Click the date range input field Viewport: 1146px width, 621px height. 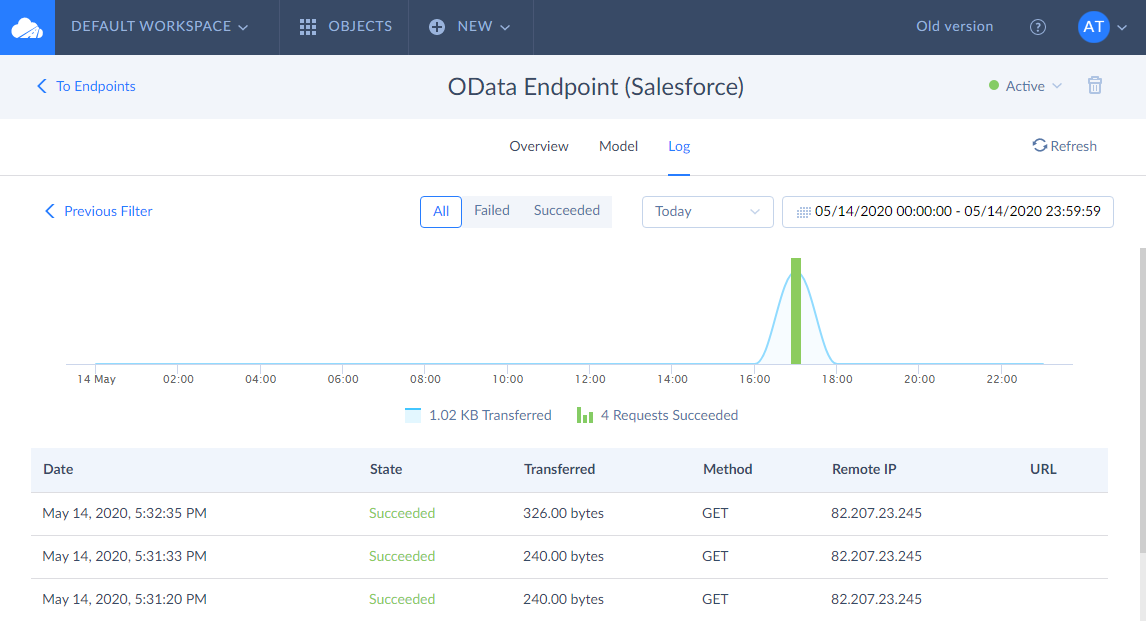[x=947, y=212]
